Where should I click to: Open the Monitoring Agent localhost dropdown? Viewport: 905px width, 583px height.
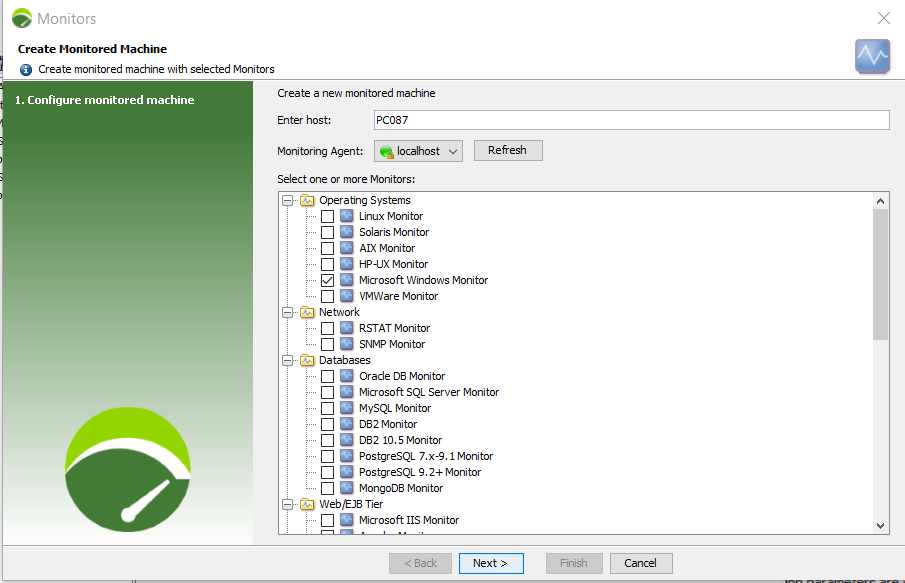coord(419,151)
